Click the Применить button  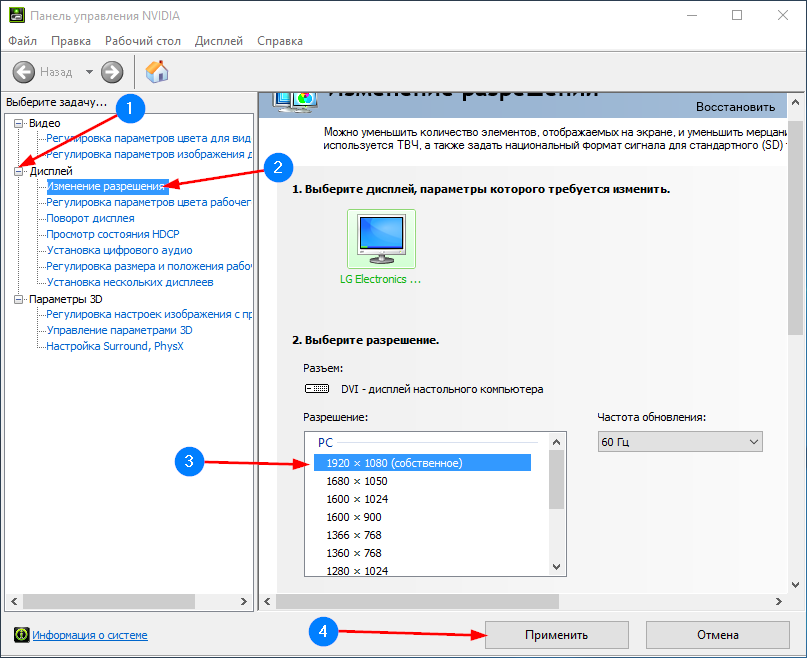click(556, 635)
